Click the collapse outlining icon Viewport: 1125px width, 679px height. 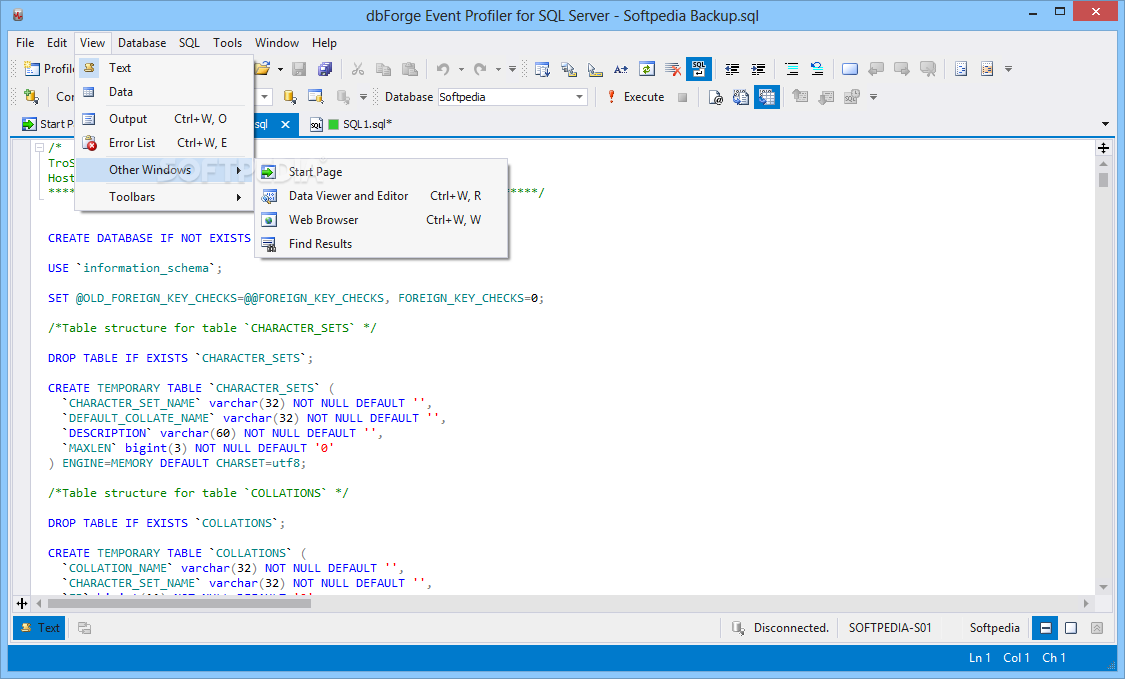[x=961, y=69]
